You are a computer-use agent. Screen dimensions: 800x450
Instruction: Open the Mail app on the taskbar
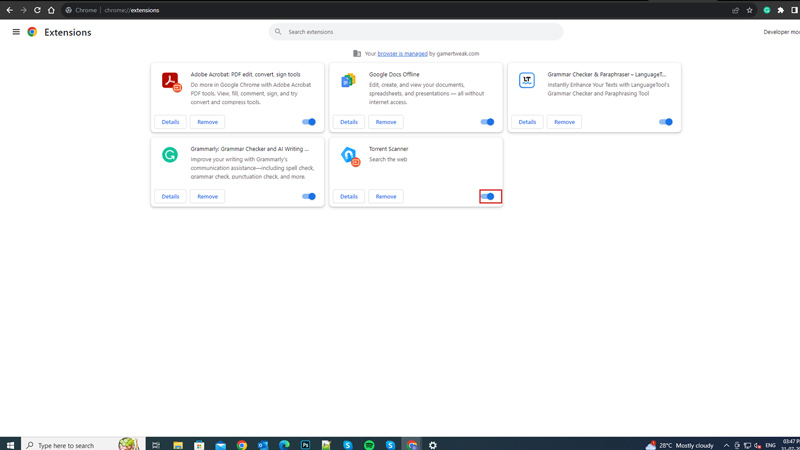point(220,445)
